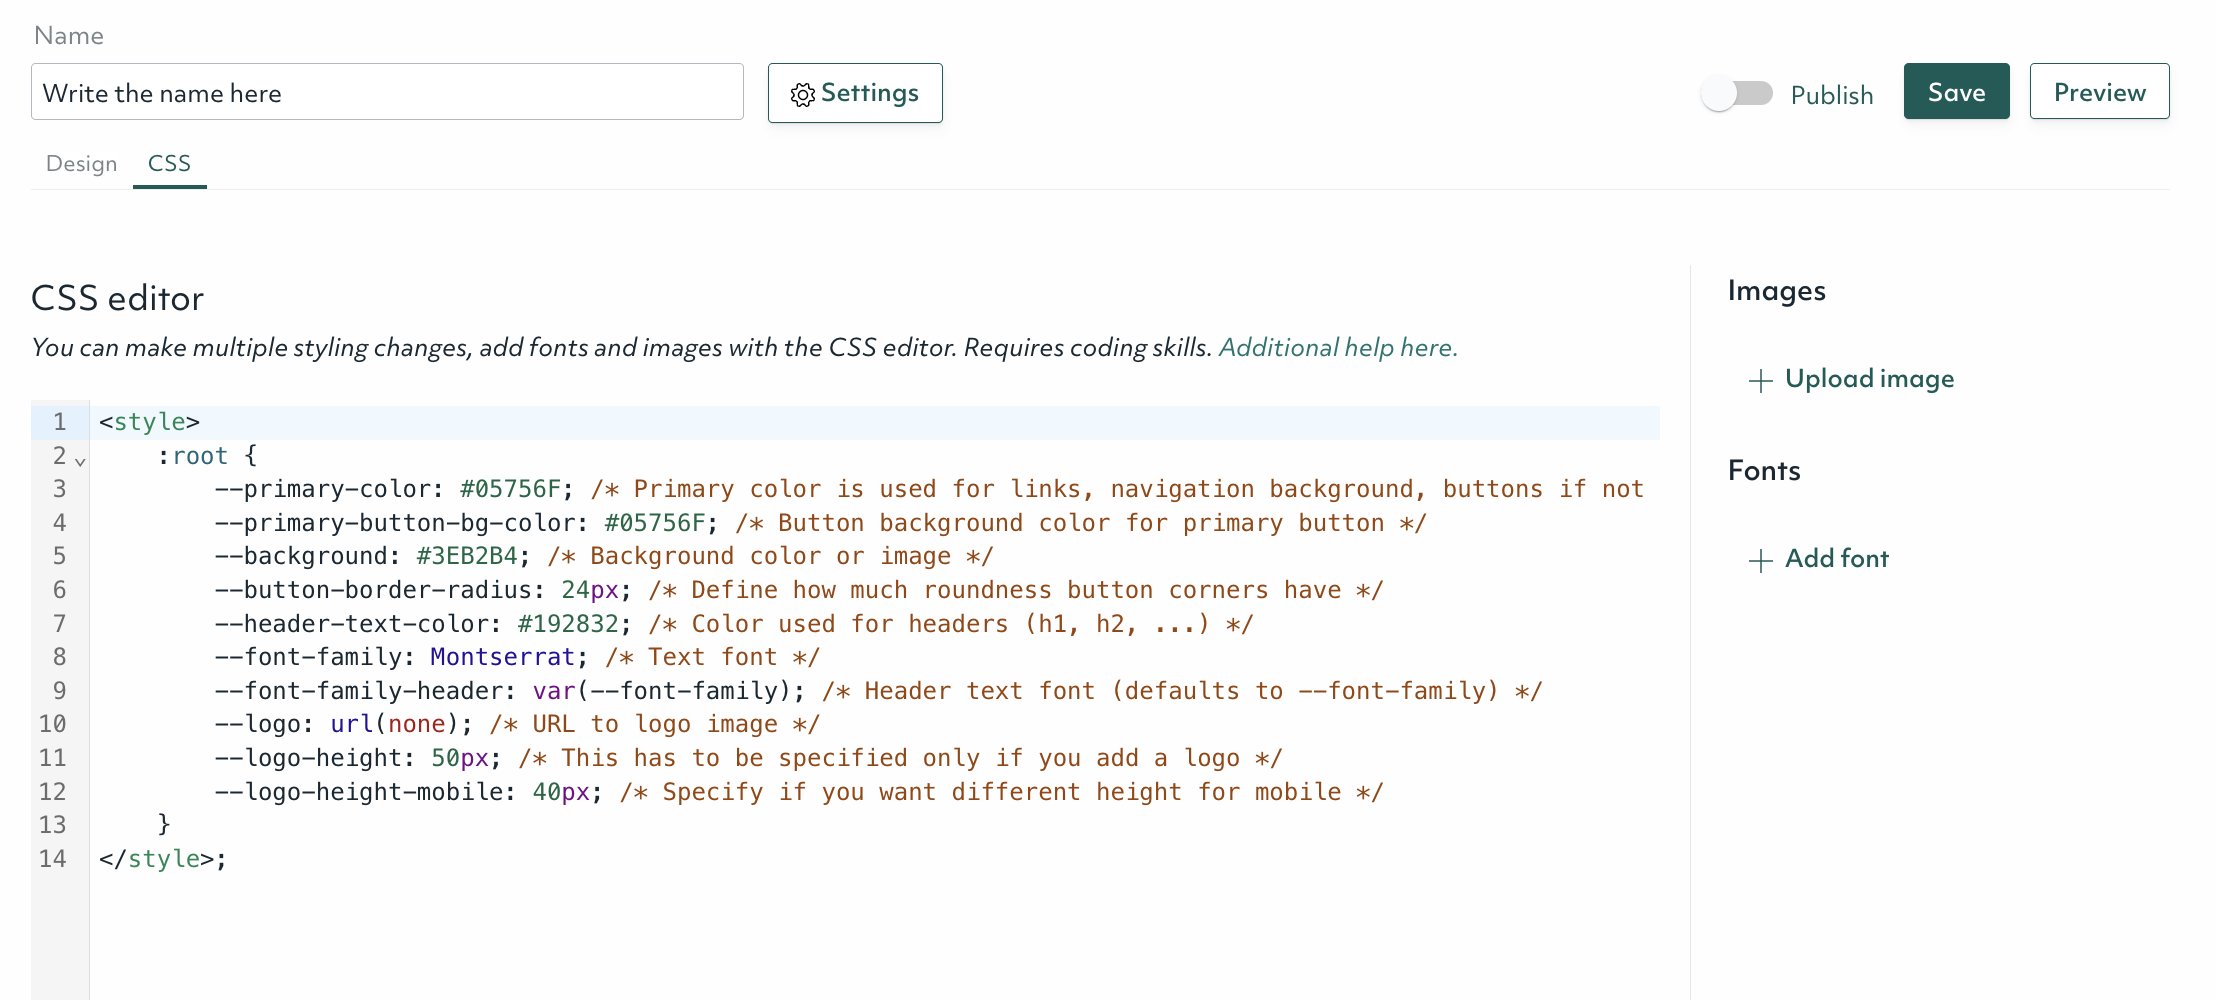2216x1000 pixels.
Task: Select the CSS tab
Action: [x=169, y=164]
